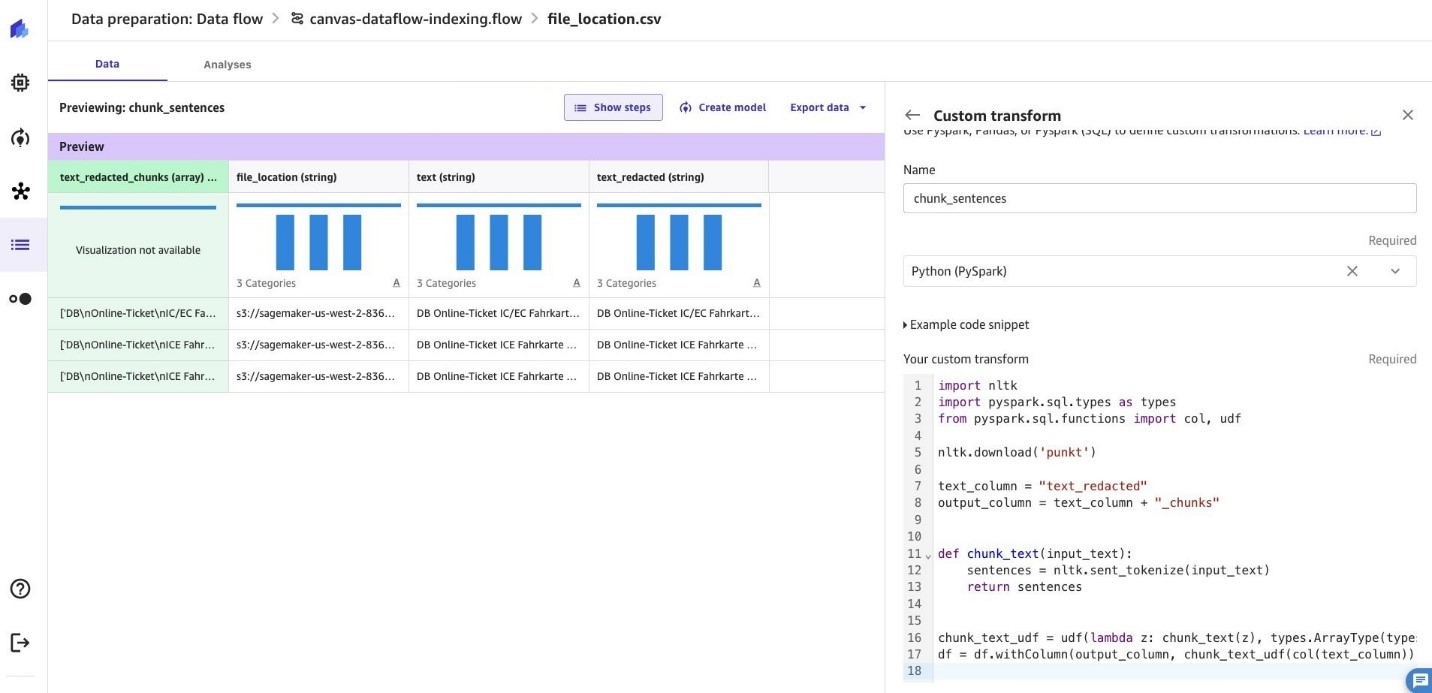1432x693 pixels.
Task: Click the "['DB\nOnline-Ticket\nIC/EC" chunks cell
Action: coord(138,314)
